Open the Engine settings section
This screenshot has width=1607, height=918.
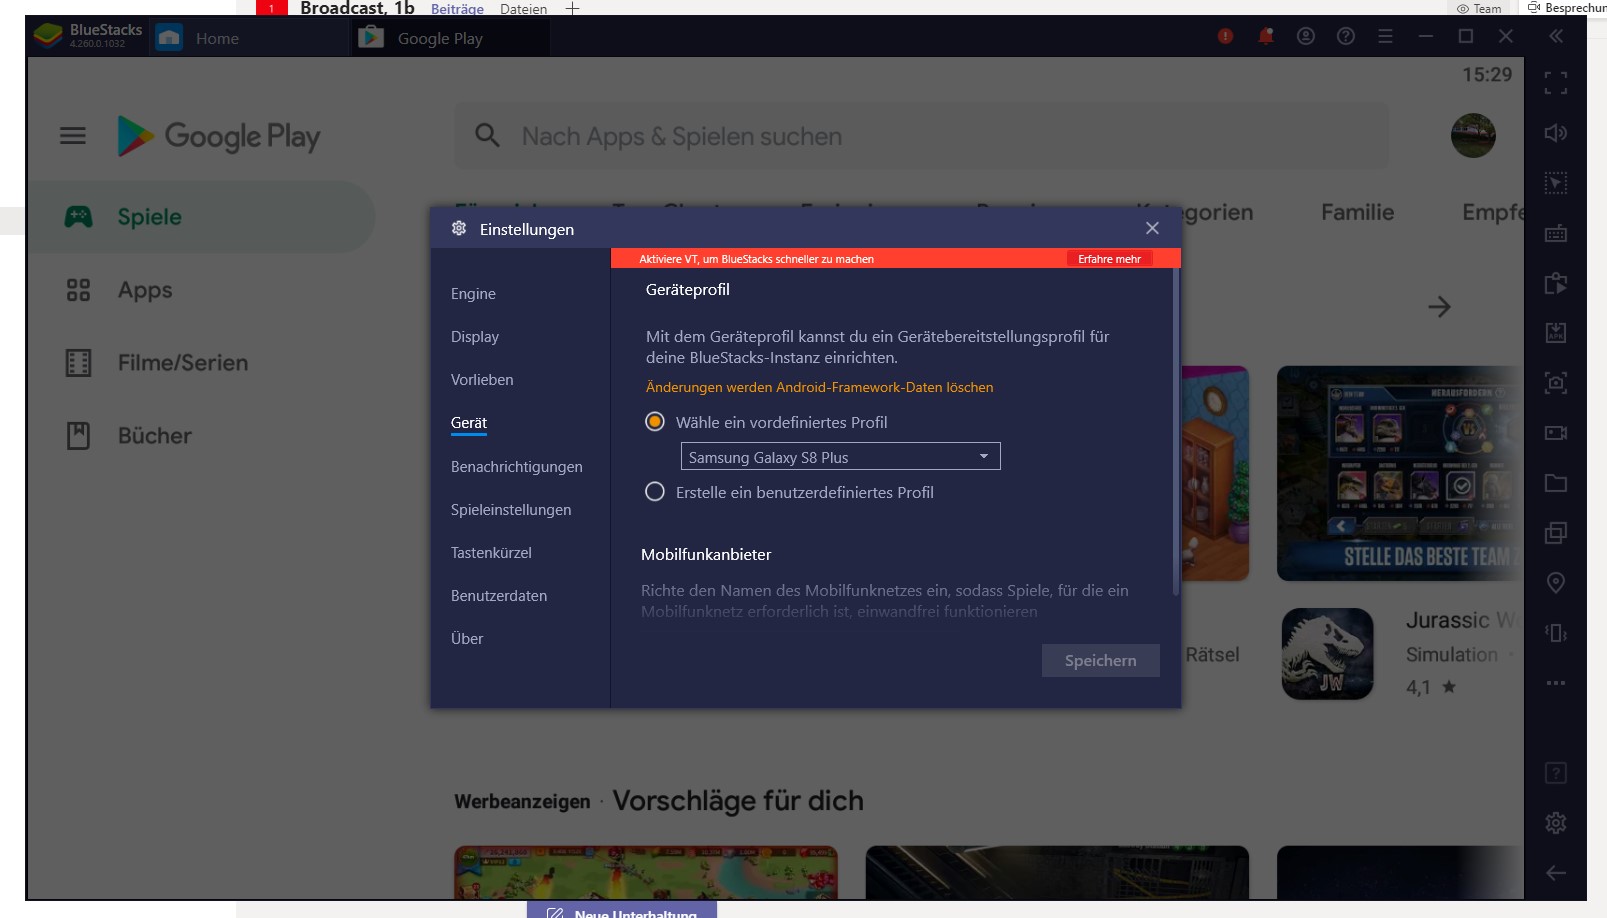473,294
